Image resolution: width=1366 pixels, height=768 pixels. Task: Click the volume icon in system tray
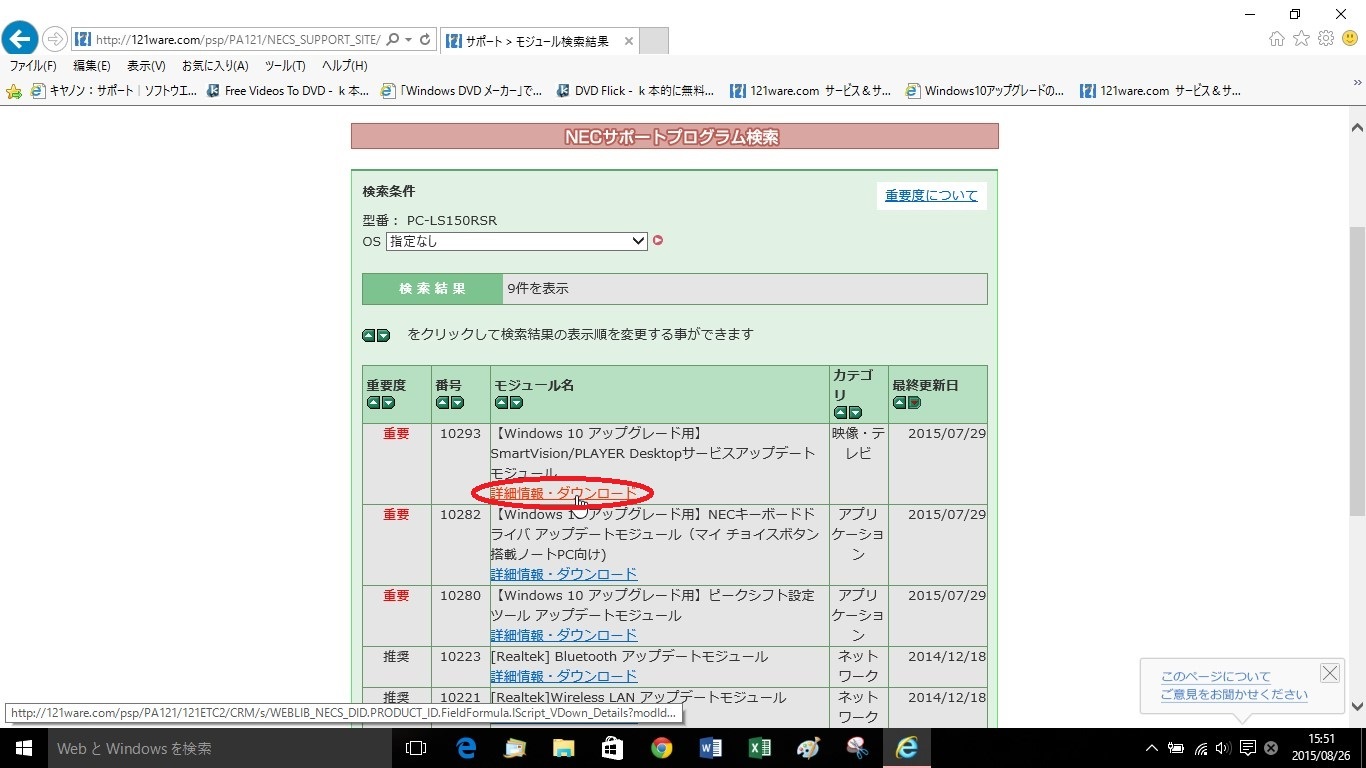click(x=1223, y=748)
